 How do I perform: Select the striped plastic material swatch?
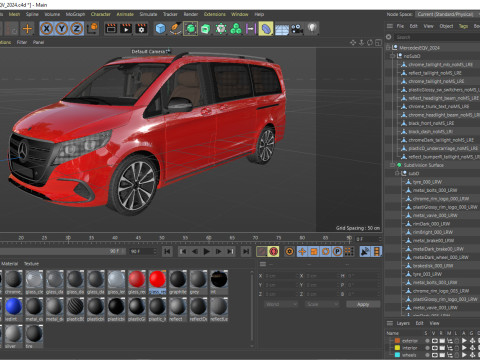coord(75,306)
